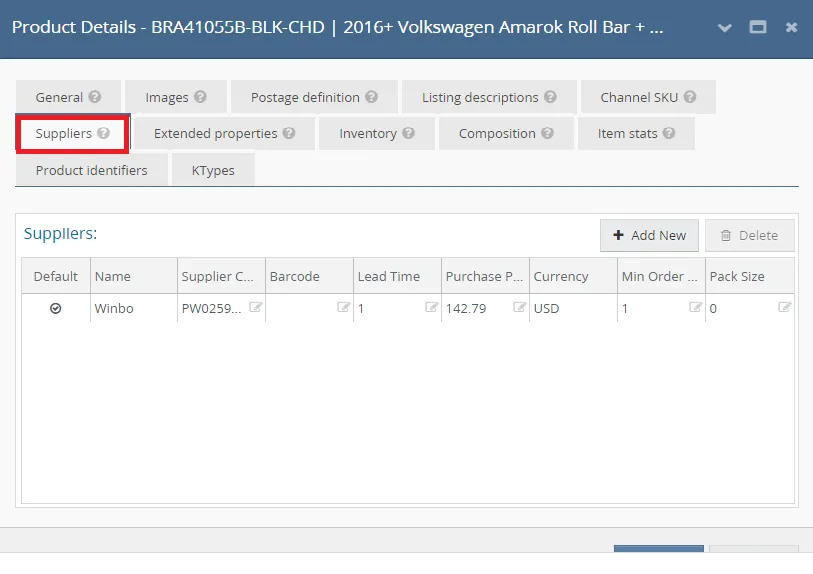The width and height of the screenshot is (813, 574).
Task: Click PW0259... supplier code value
Action: tap(212, 309)
